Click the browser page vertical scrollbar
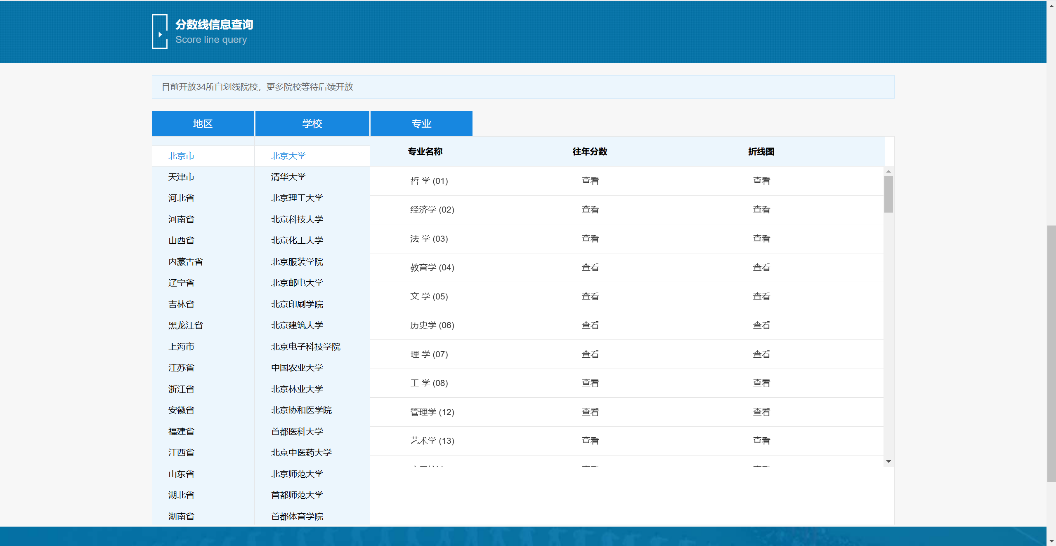Image resolution: width=1056 pixels, height=546 pixels. (x=1050, y=370)
